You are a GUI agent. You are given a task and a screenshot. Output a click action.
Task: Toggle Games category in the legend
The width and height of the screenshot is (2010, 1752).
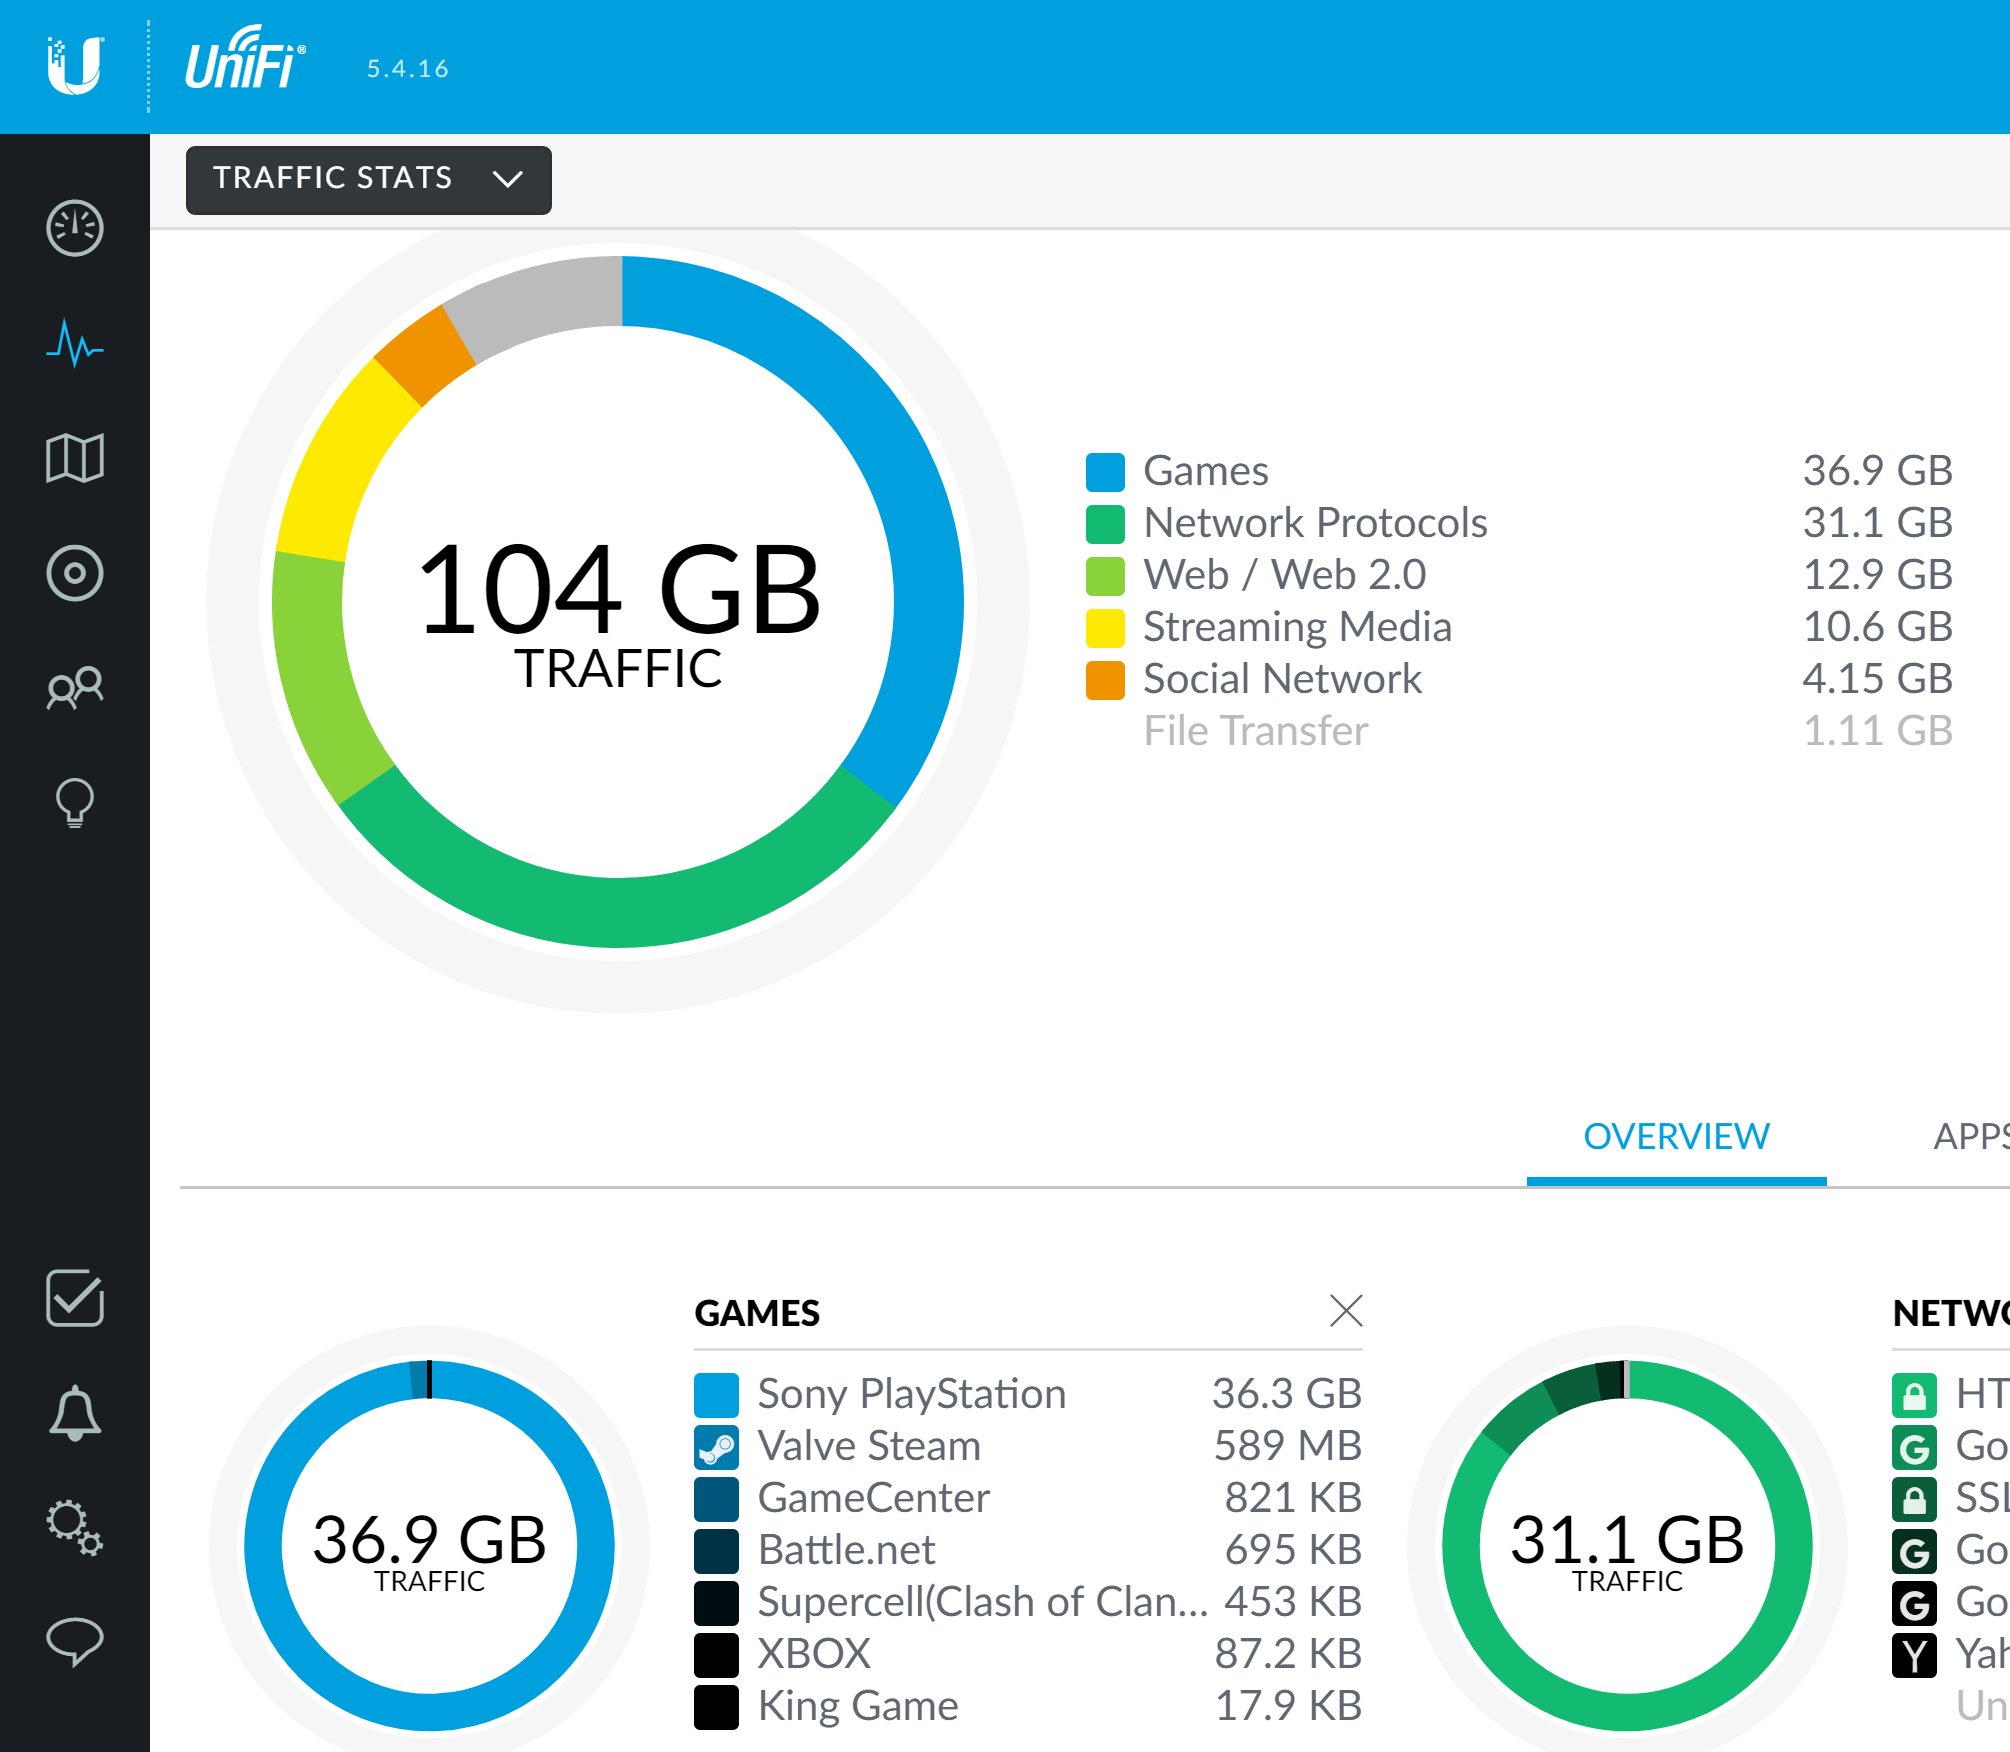tap(1205, 471)
